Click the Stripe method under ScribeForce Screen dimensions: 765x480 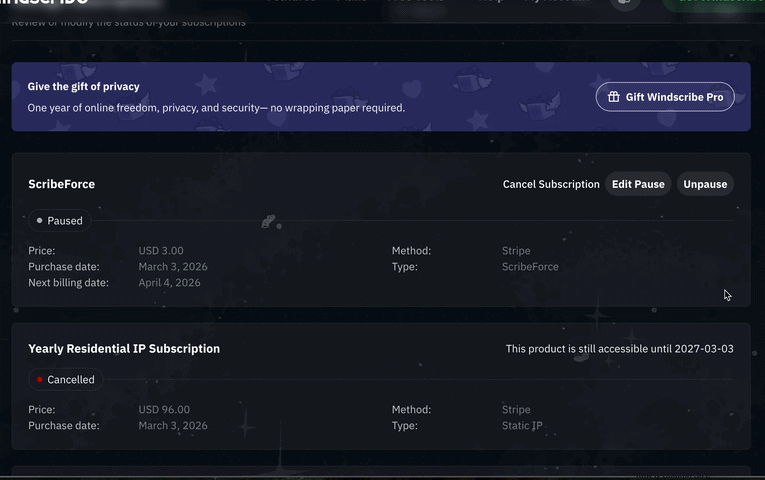coord(516,251)
